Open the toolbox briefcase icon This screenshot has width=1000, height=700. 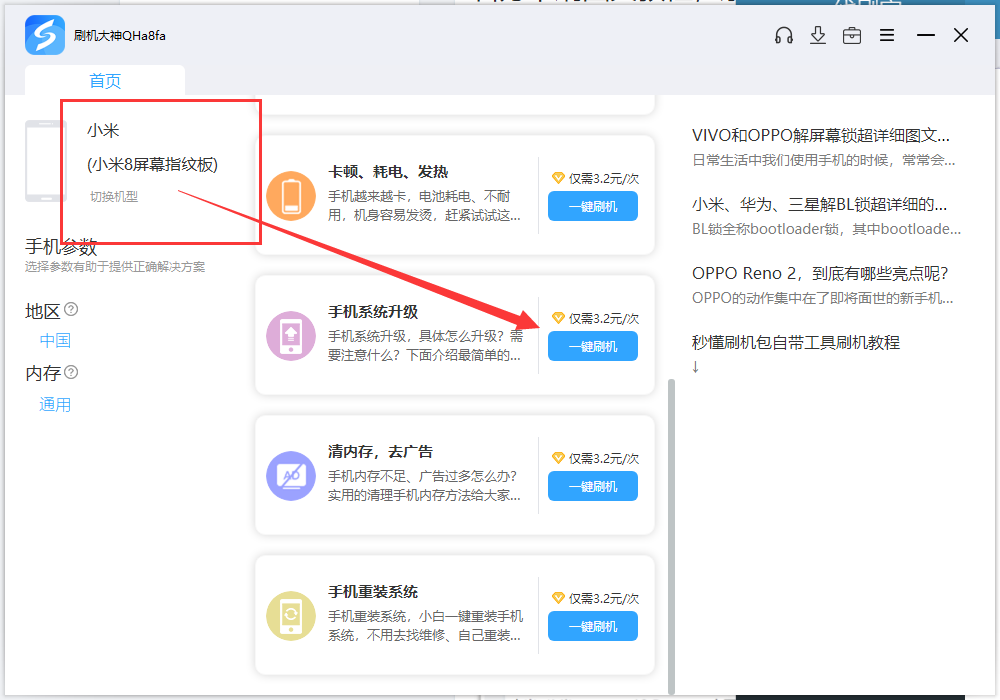pyautogui.click(x=852, y=34)
